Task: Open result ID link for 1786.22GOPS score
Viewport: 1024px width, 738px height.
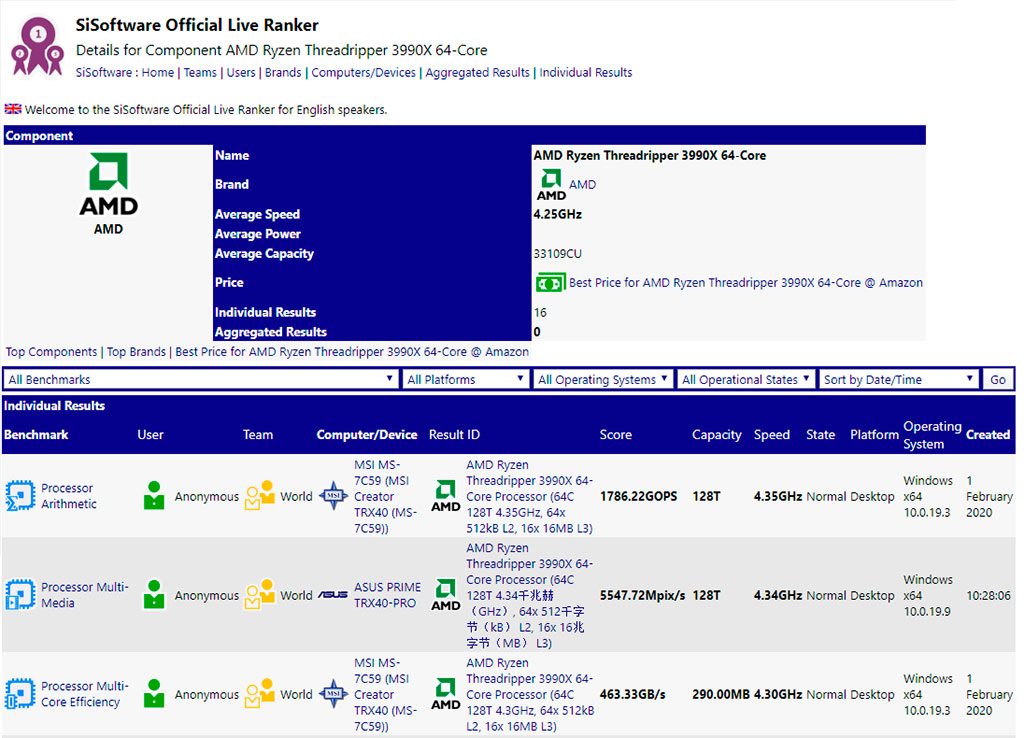Action: (x=529, y=496)
